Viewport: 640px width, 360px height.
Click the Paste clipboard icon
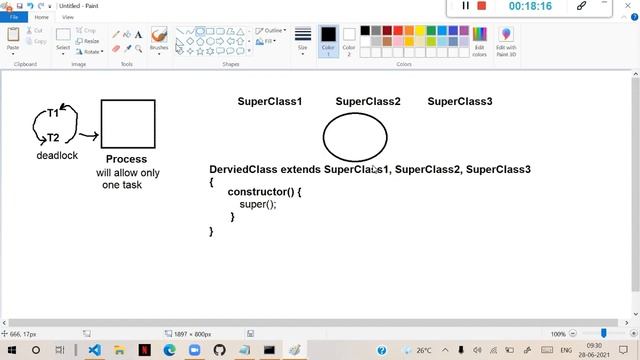click(x=13, y=35)
